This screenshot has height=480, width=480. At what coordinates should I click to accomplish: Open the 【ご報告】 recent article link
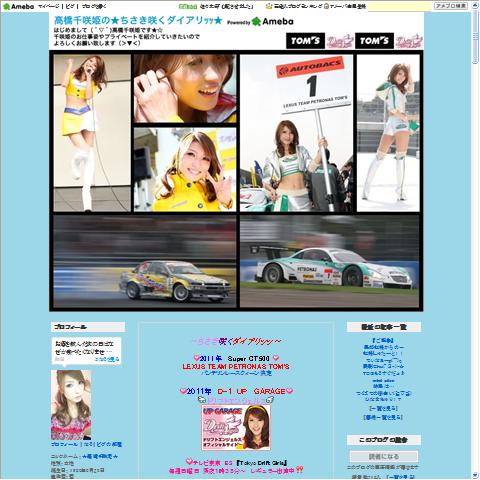(x=383, y=340)
